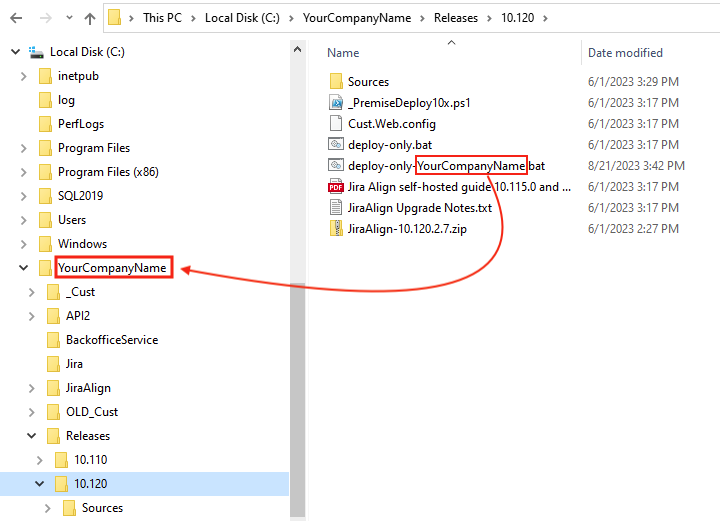The height and width of the screenshot is (521, 720).
Task: Expand the JiraAlign tree node
Action: 31,388
